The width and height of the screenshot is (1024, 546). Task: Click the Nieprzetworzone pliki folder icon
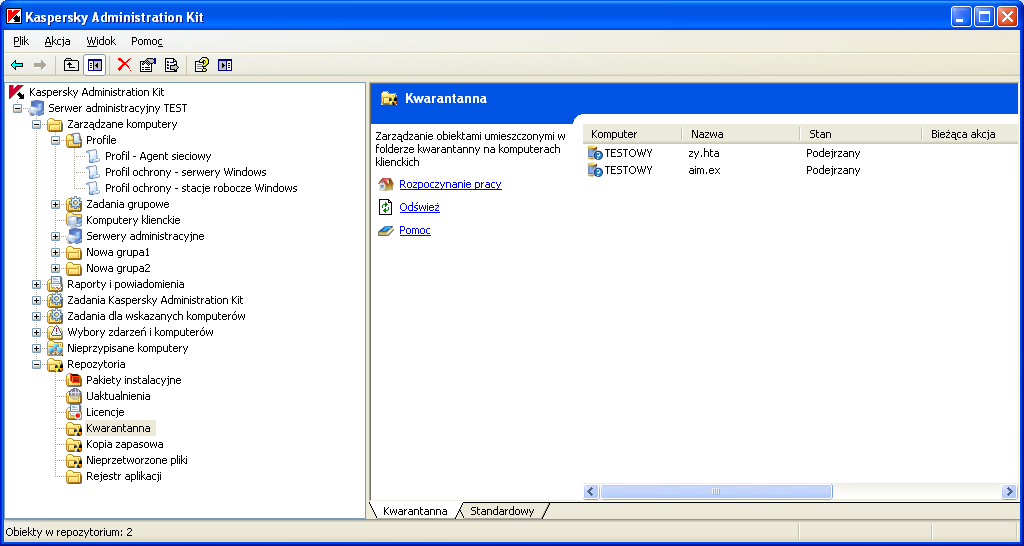click(74, 460)
